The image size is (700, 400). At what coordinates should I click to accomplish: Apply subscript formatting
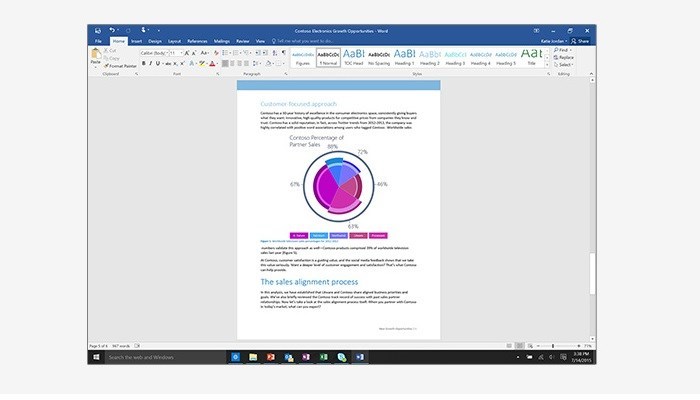[175, 63]
